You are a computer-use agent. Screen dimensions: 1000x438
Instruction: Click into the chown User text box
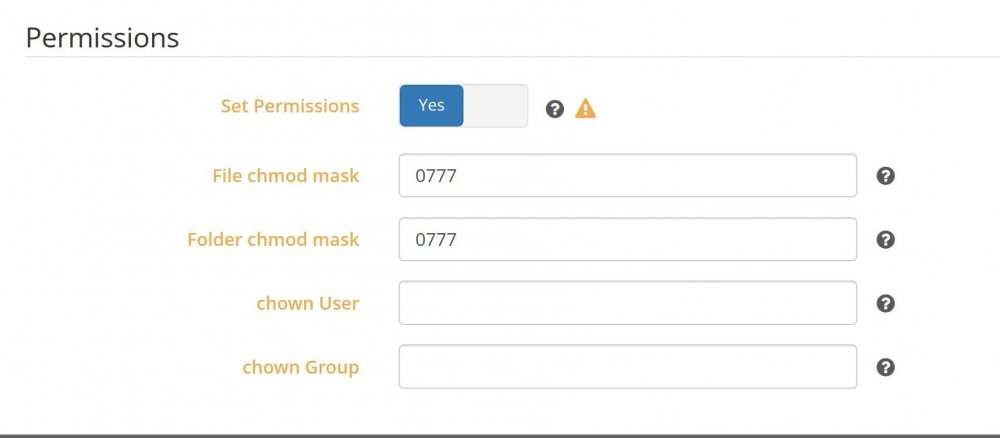pos(628,303)
